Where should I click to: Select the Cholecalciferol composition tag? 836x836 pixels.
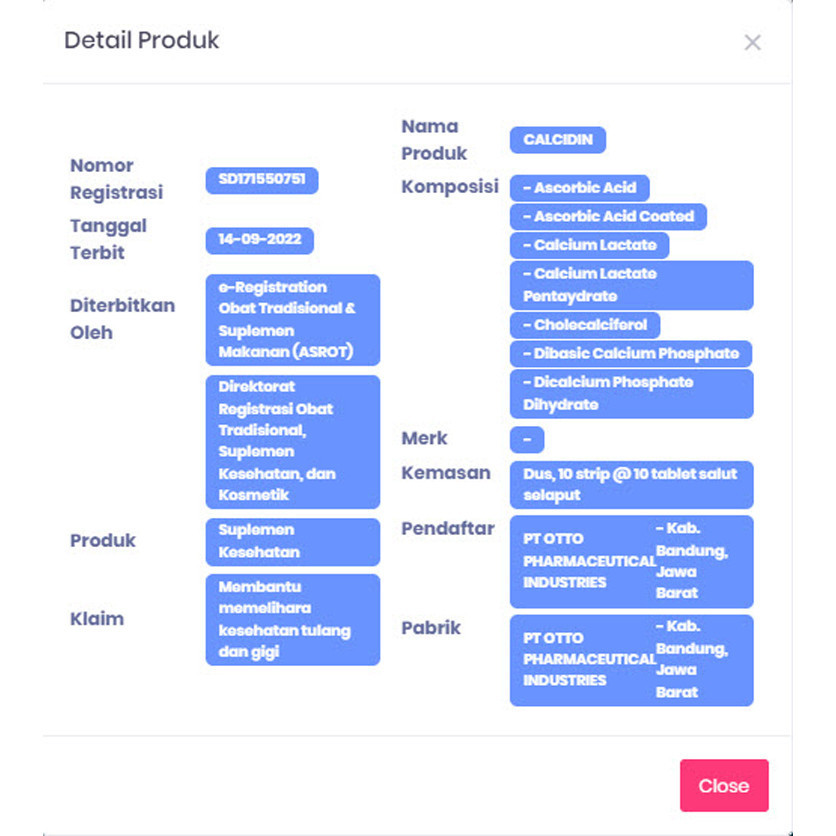pos(585,325)
